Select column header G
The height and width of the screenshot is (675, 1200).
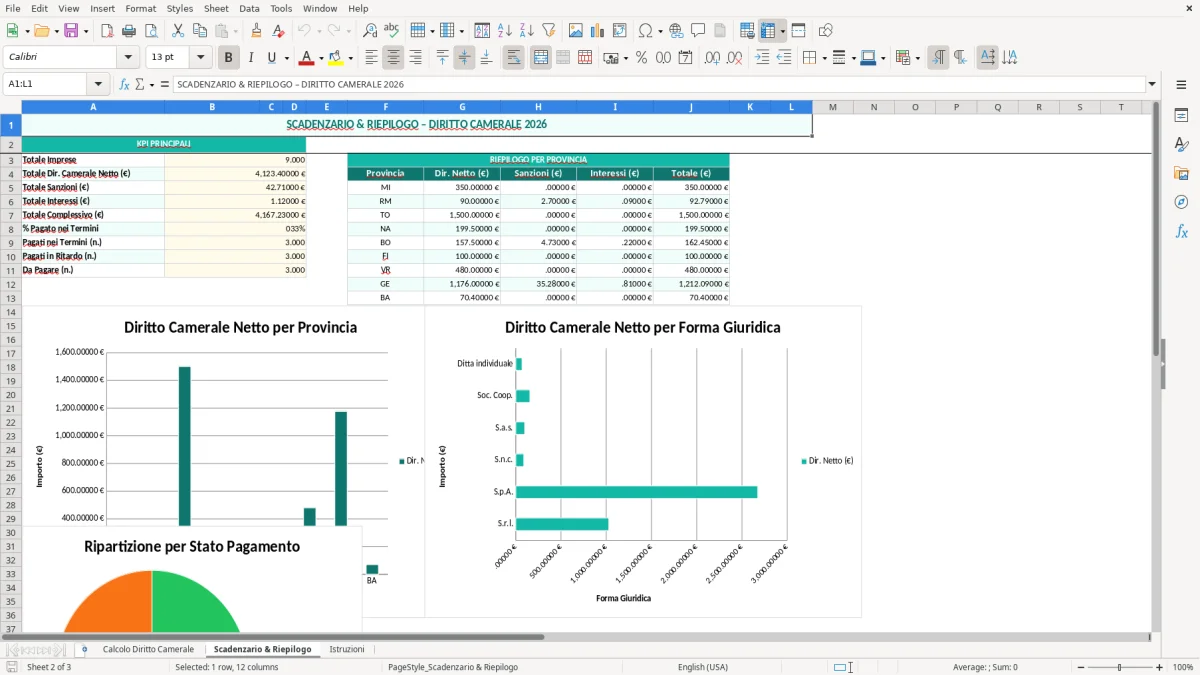click(462, 107)
